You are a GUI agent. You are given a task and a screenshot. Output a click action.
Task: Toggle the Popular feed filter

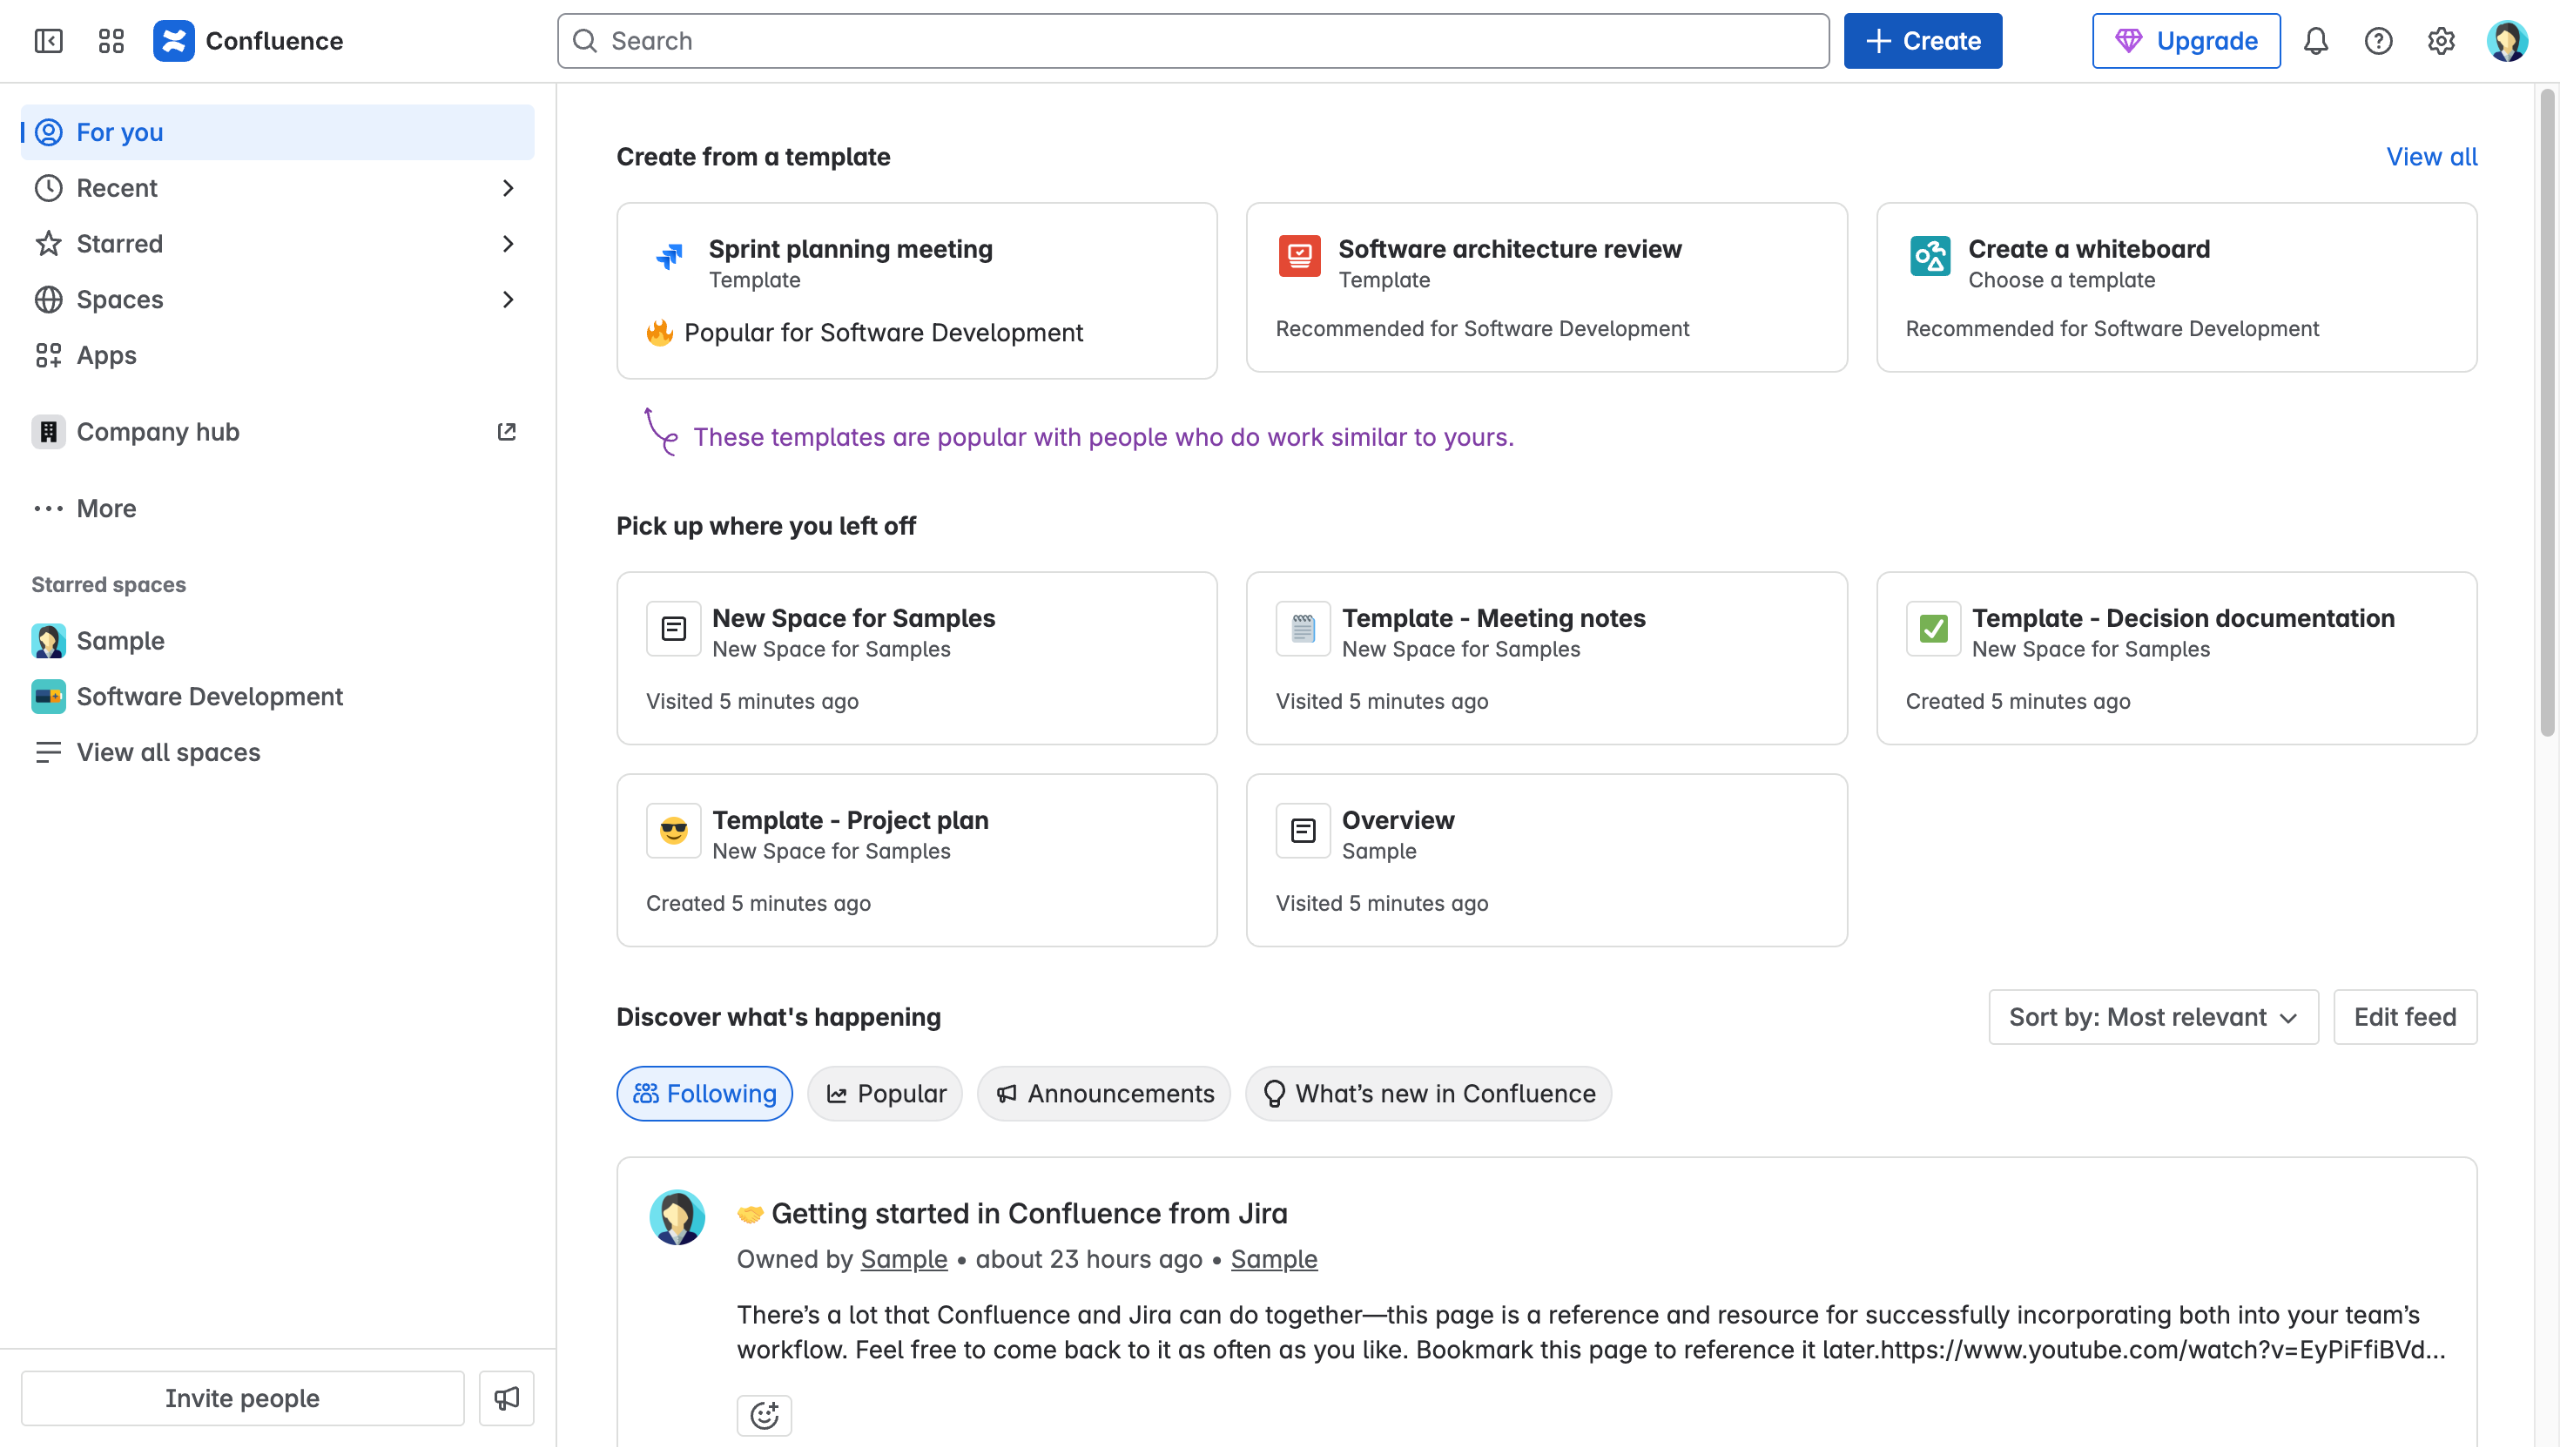(x=885, y=1094)
